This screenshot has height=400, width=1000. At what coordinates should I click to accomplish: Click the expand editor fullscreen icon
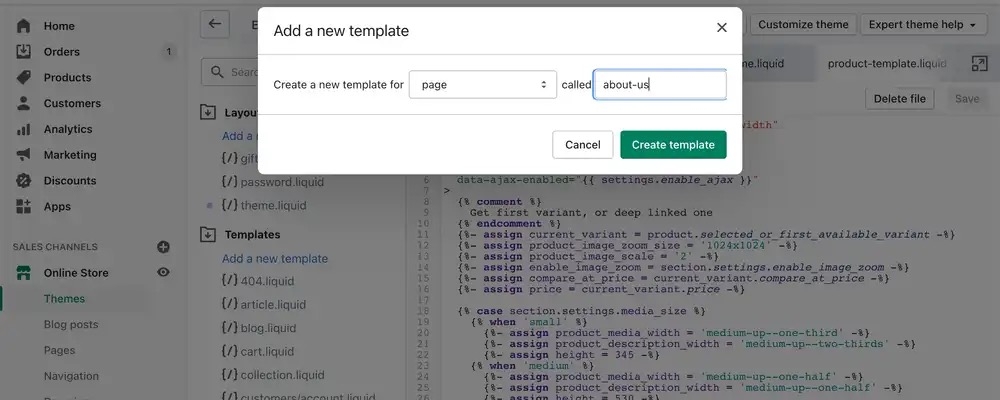[x=979, y=63]
